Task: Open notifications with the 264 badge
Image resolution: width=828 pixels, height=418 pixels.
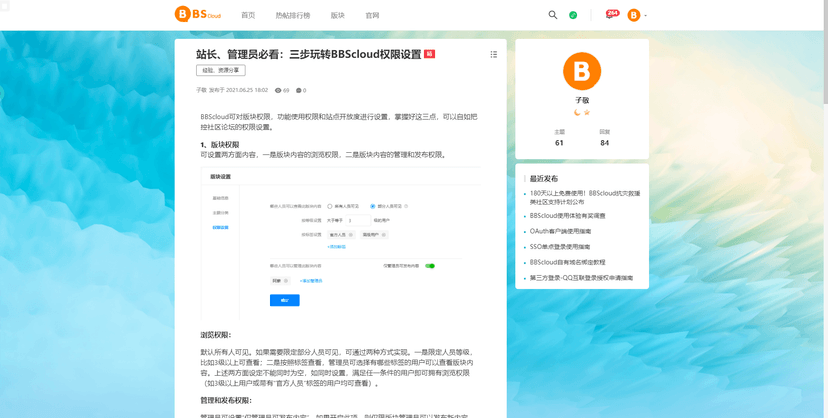Action: [611, 14]
